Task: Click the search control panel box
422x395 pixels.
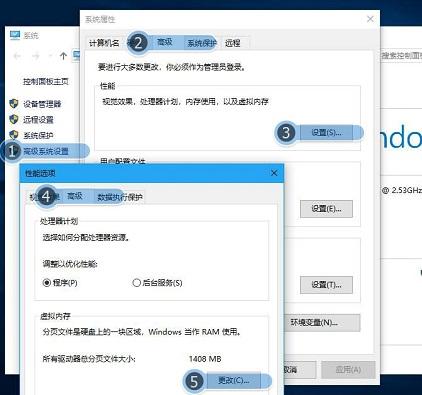Action: (x=401, y=55)
